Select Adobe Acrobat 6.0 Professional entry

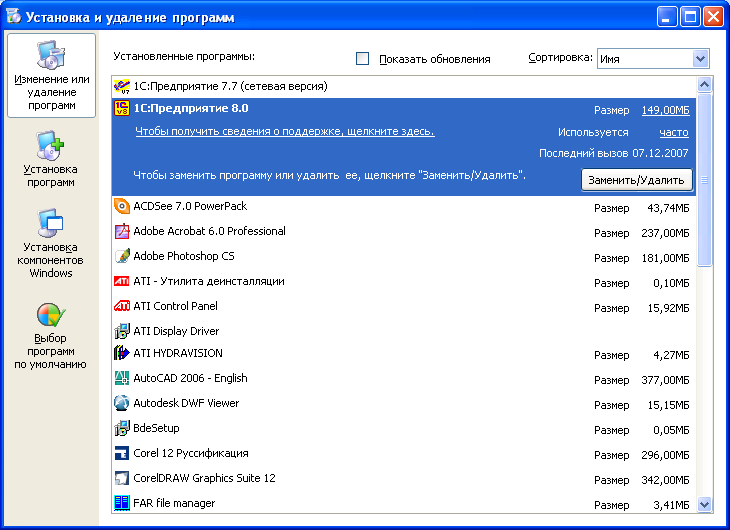(x=404, y=232)
